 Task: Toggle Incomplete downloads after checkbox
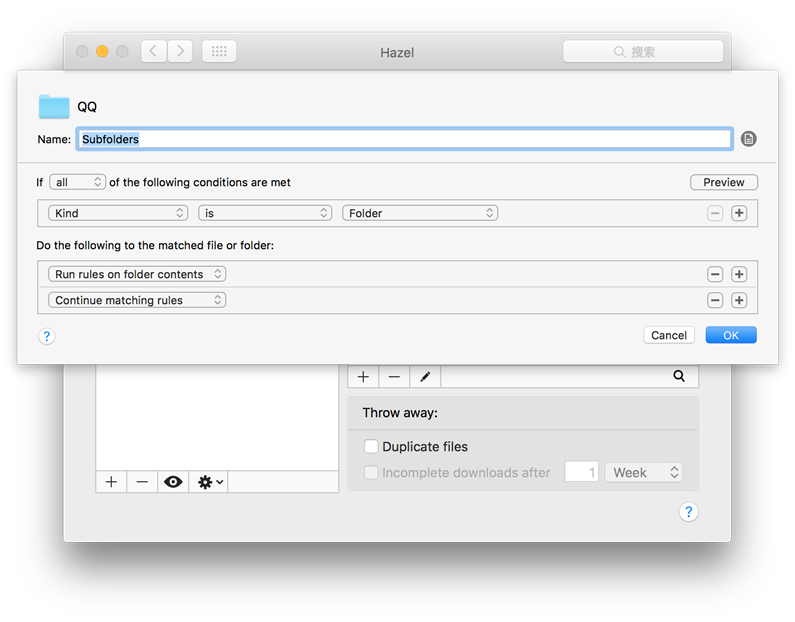pos(371,472)
